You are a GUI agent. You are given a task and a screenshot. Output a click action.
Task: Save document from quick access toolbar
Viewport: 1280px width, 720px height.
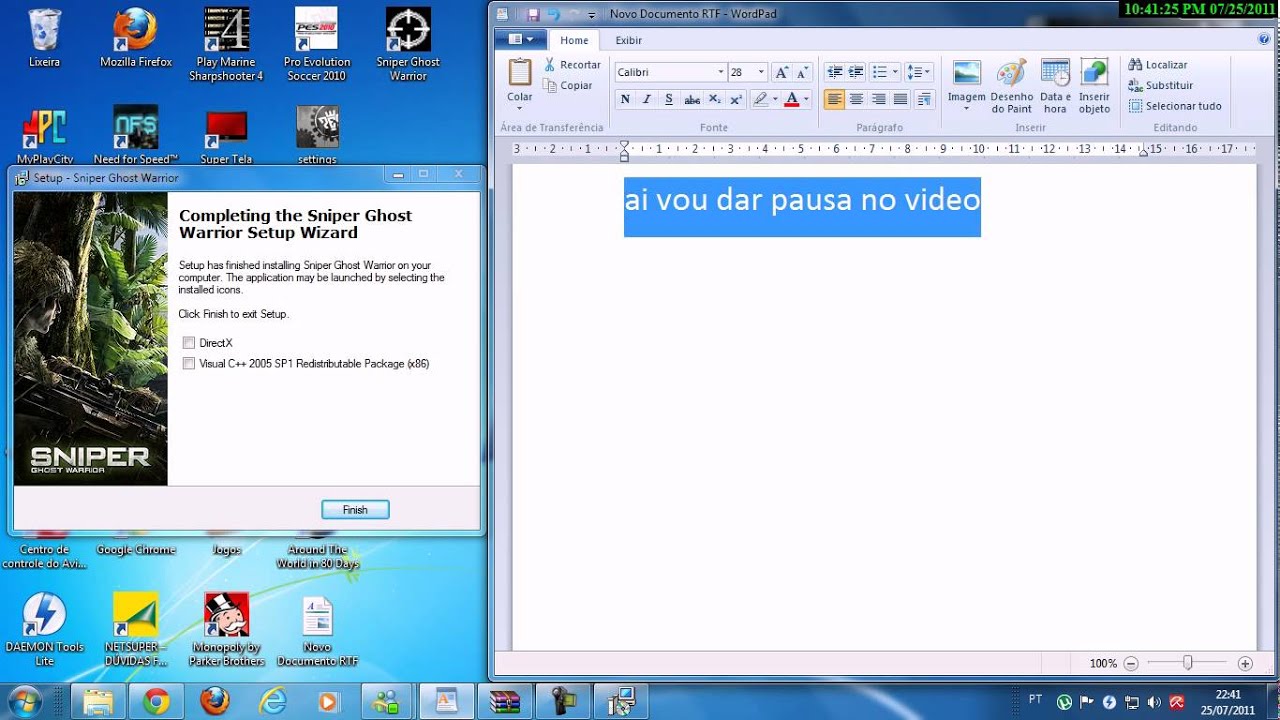(x=533, y=14)
